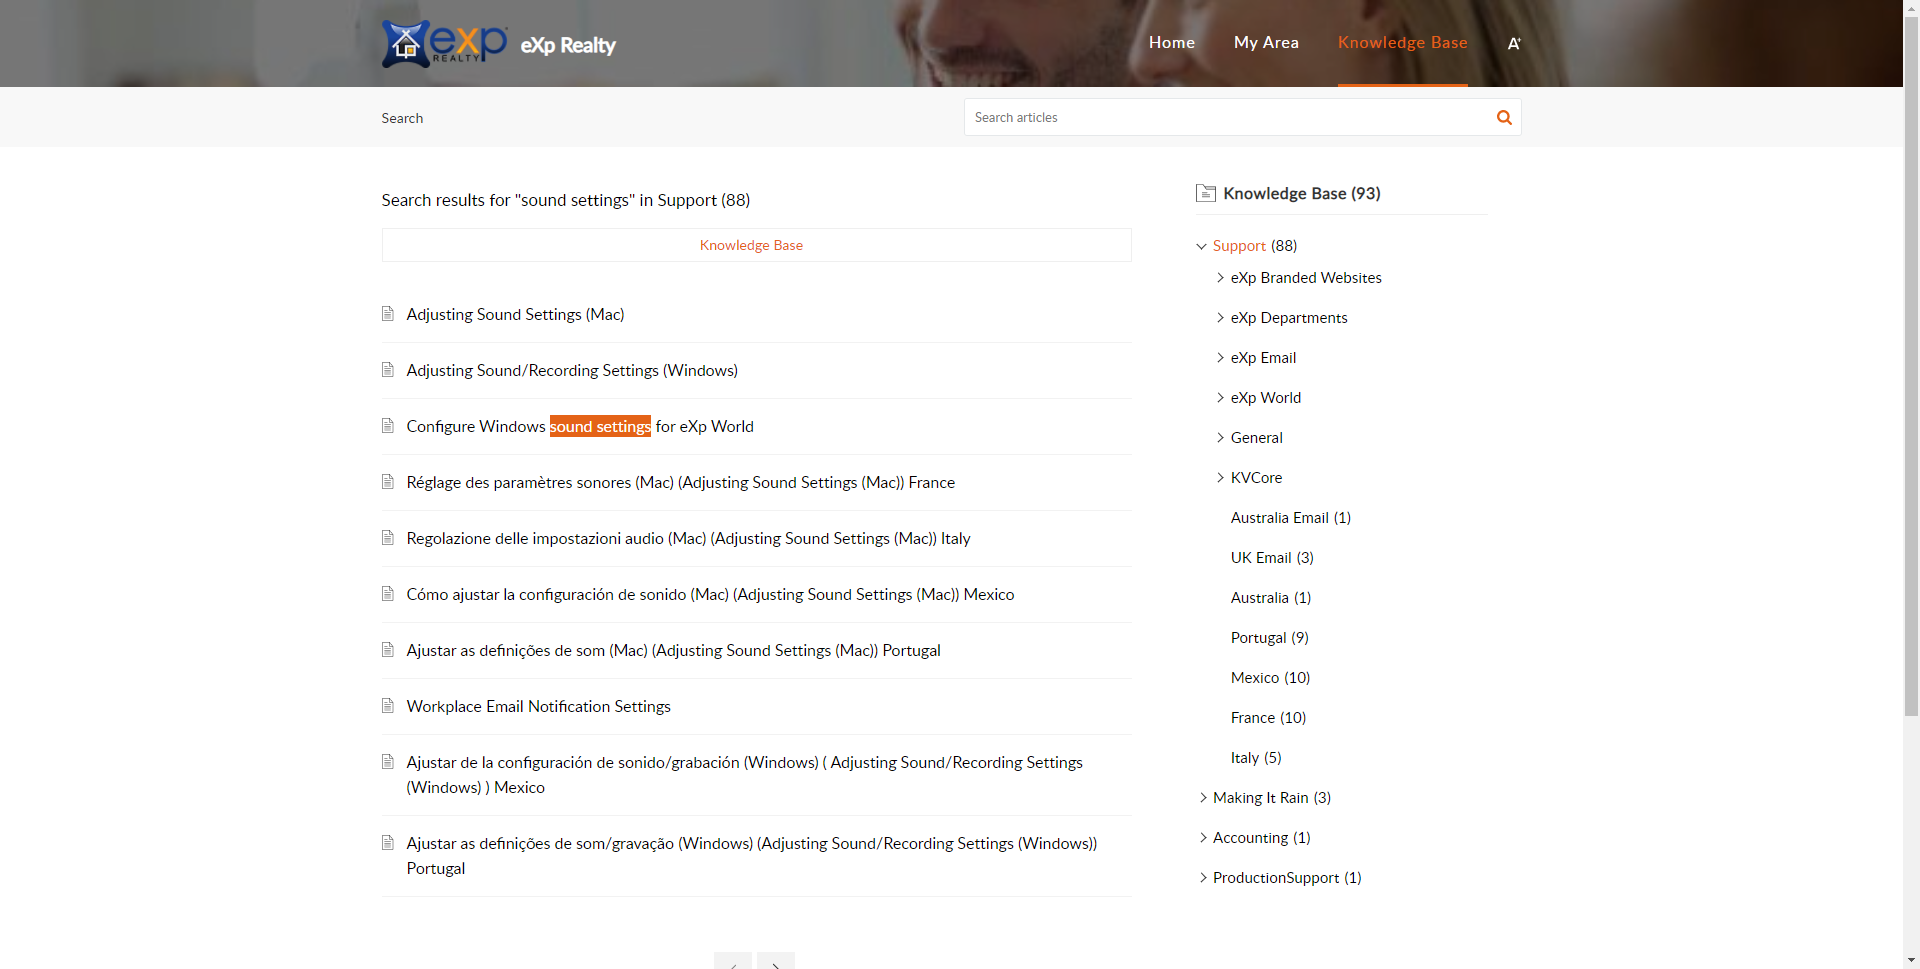Open the My Area menu item

click(1266, 42)
